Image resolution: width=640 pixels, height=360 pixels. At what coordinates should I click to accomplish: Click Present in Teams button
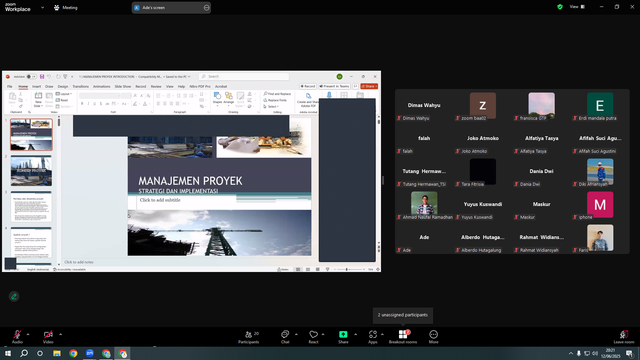point(334,87)
